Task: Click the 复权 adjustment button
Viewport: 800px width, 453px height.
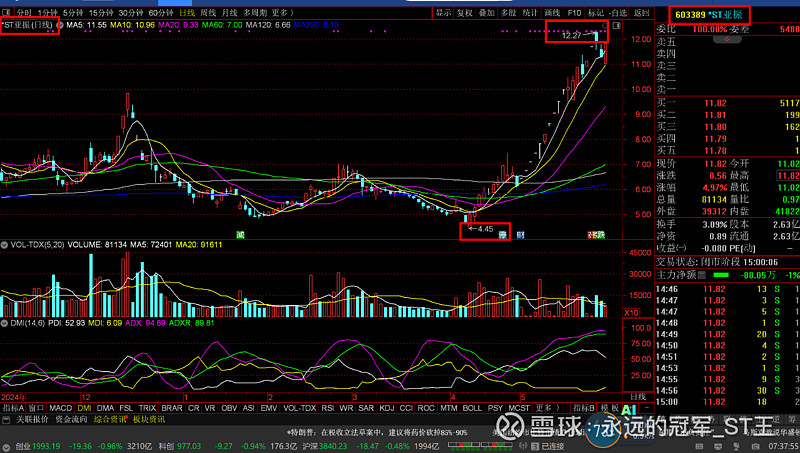Action: pyautogui.click(x=464, y=13)
